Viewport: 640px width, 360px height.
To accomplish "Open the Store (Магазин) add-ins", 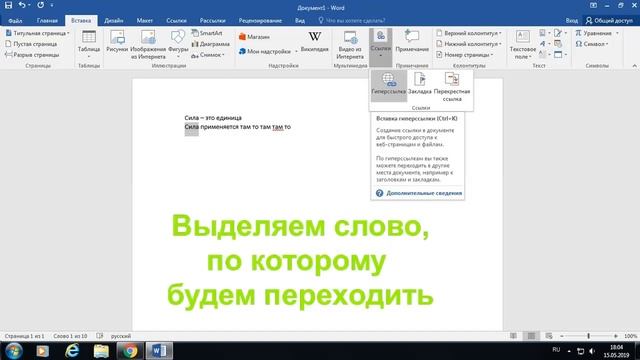I will [x=254, y=37].
